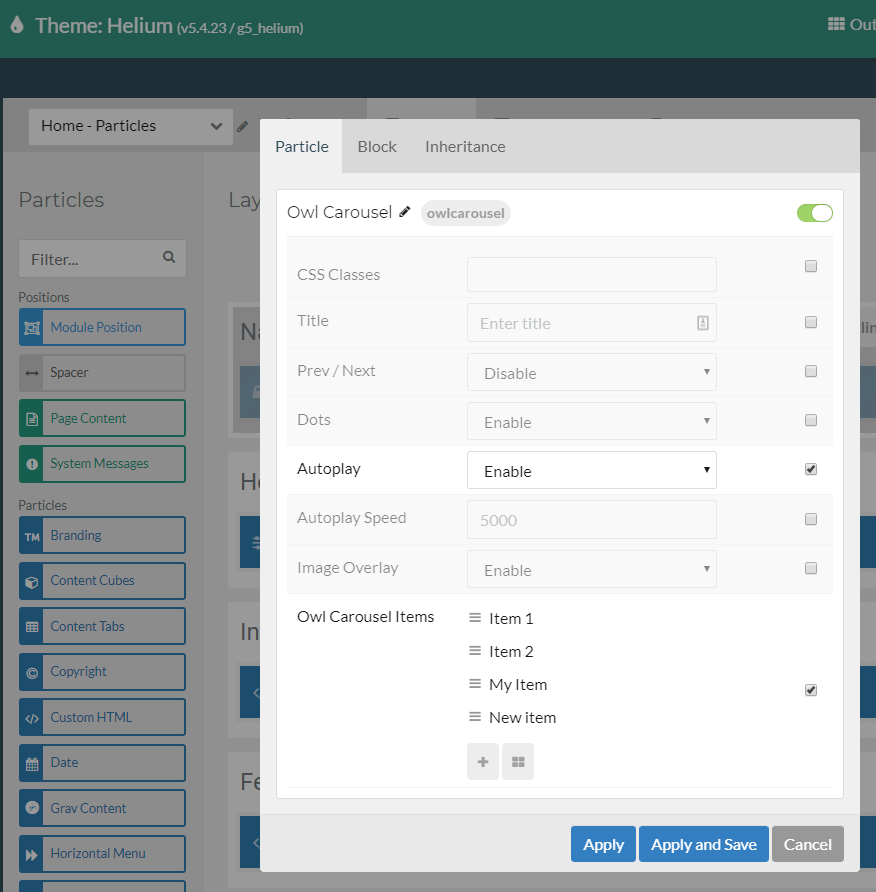Switch to the Inheritance tab
Viewport: 876px width, 892px height.
(465, 146)
